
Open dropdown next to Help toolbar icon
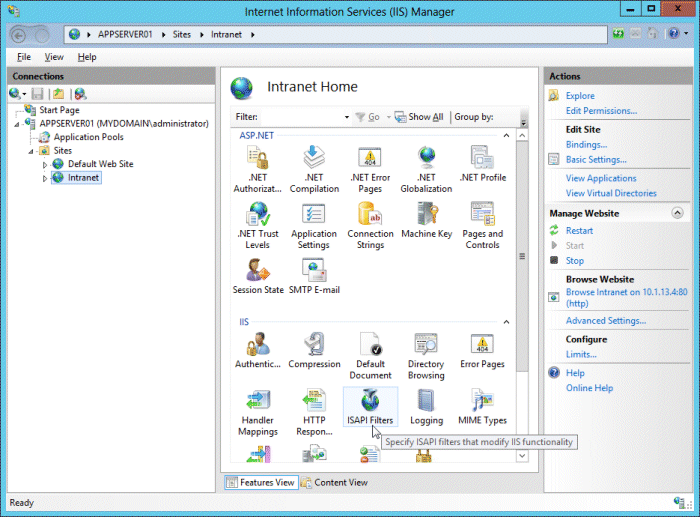tap(686, 33)
